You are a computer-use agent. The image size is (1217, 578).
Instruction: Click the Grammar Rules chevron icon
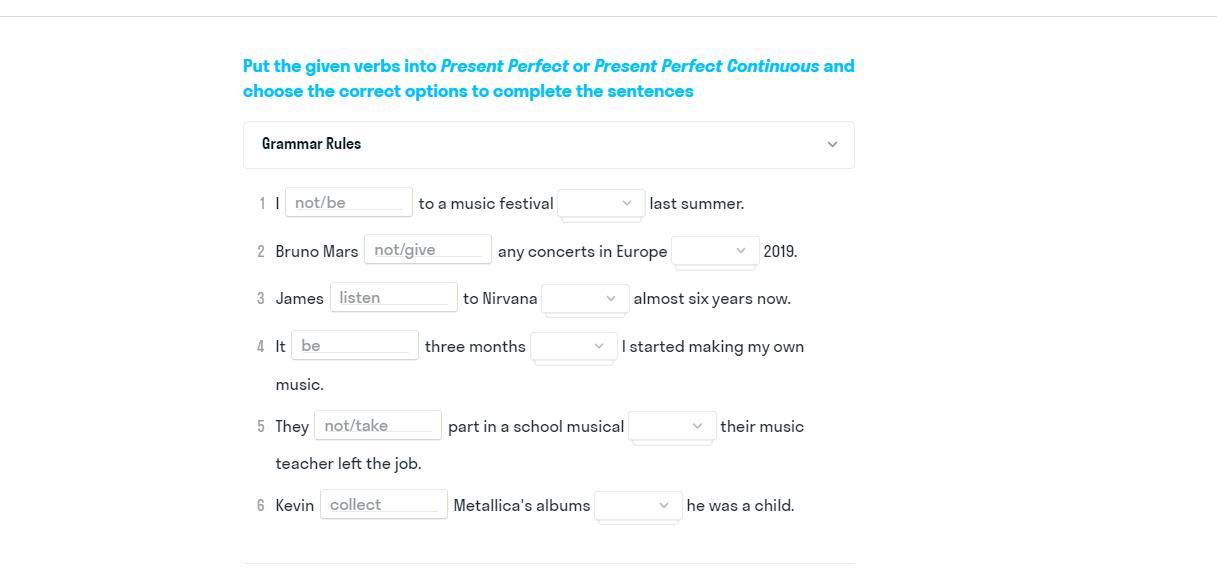tap(832, 145)
